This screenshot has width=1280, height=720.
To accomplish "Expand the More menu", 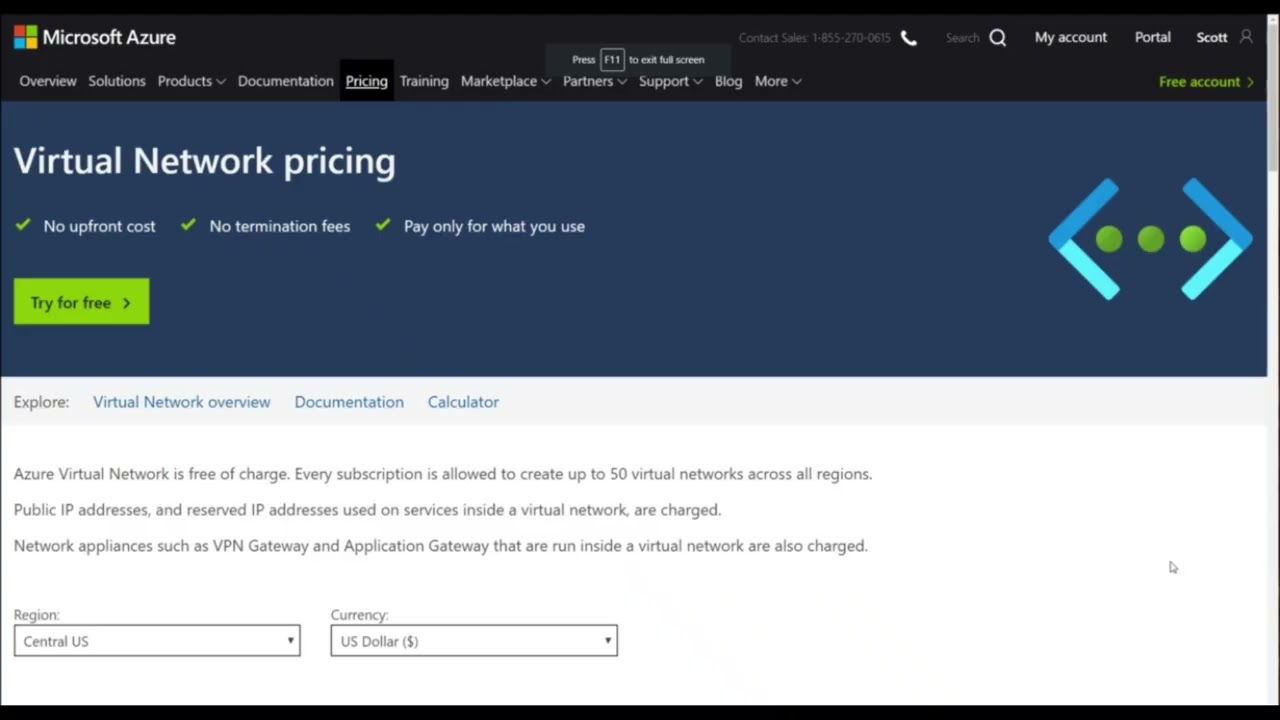I will tap(778, 81).
